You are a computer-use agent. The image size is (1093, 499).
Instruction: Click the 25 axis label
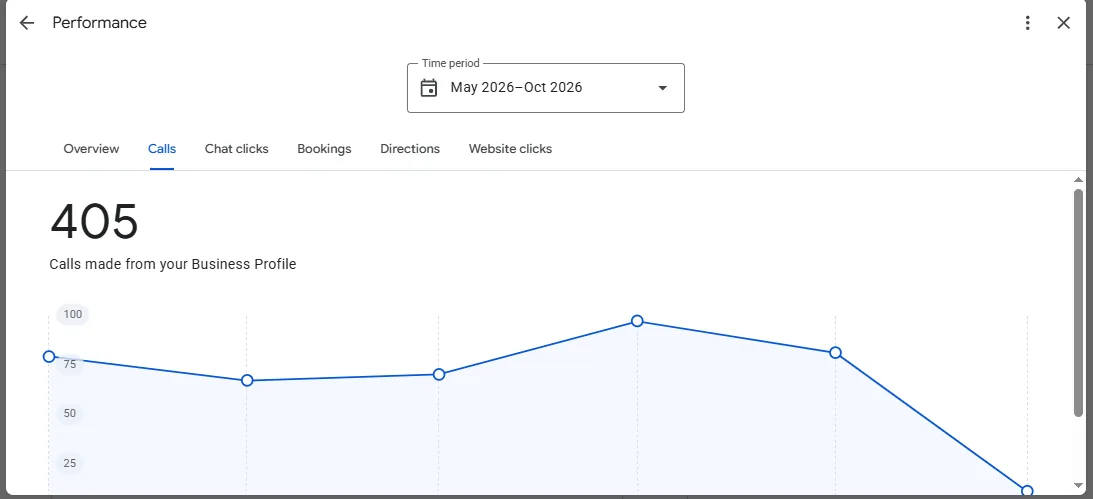tap(70, 463)
